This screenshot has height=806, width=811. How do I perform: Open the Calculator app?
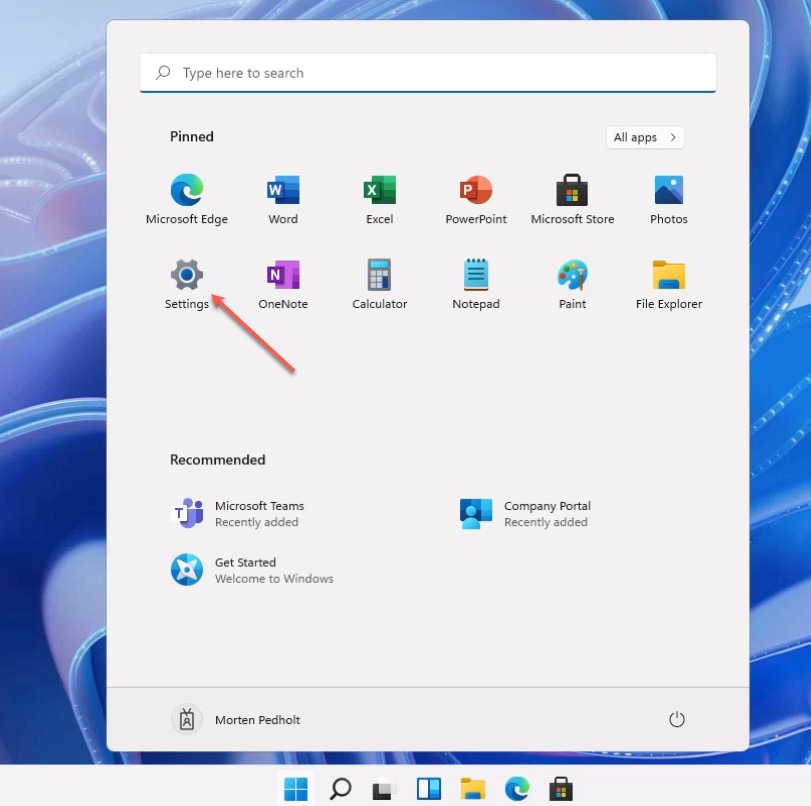click(380, 284)
